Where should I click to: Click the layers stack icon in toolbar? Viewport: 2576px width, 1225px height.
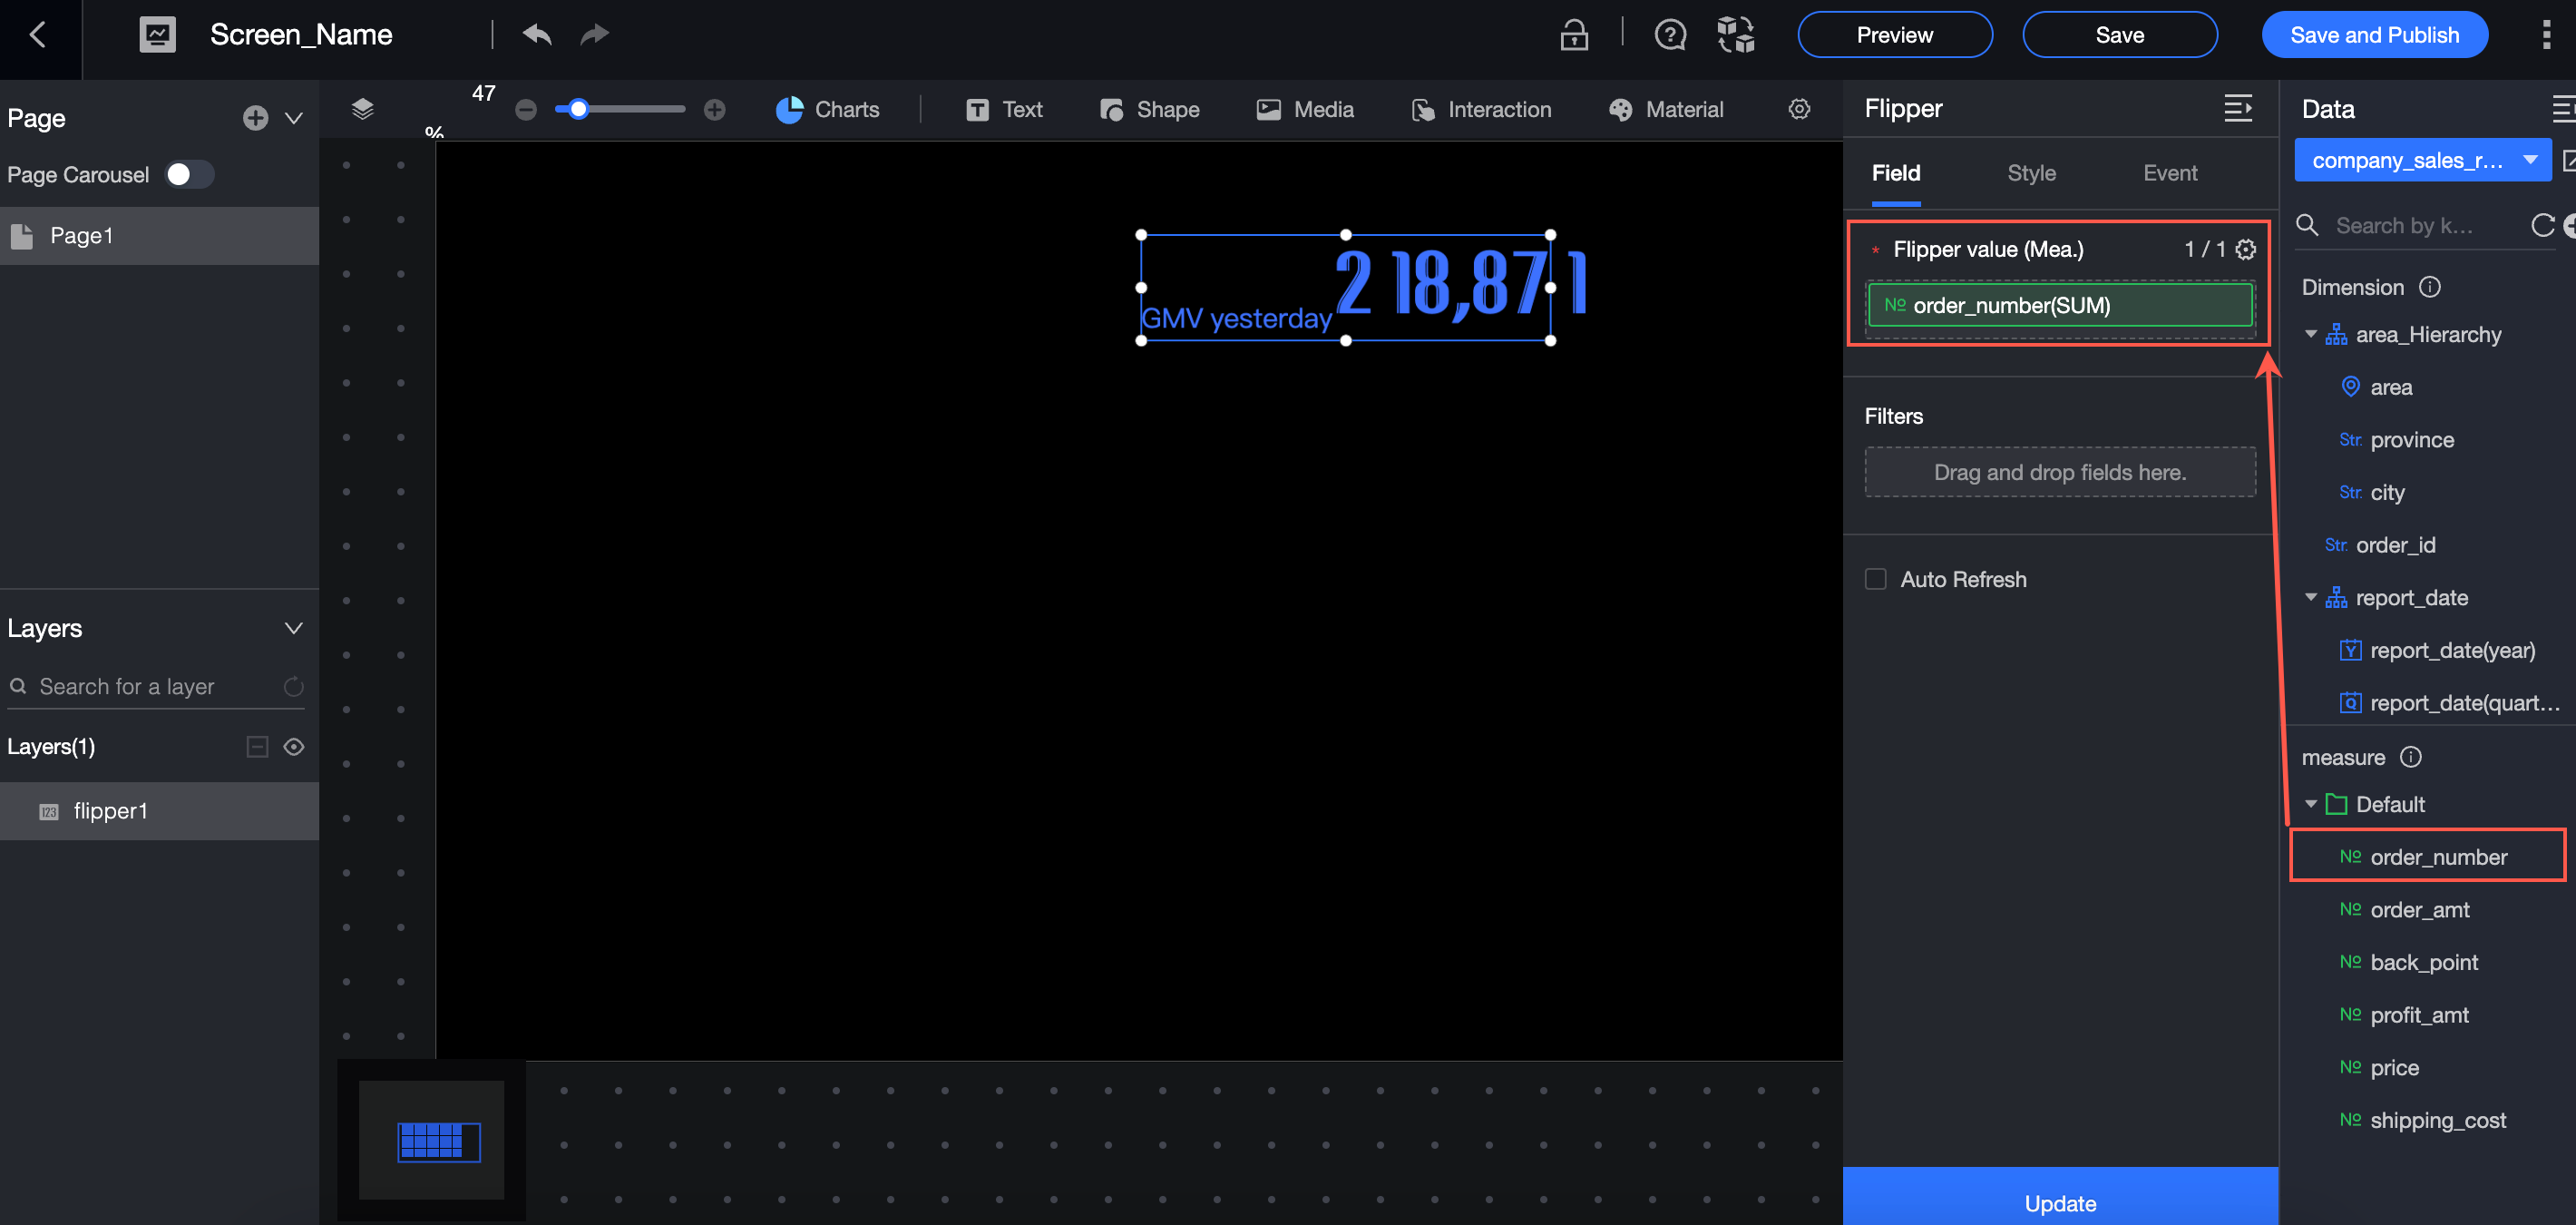363,109
